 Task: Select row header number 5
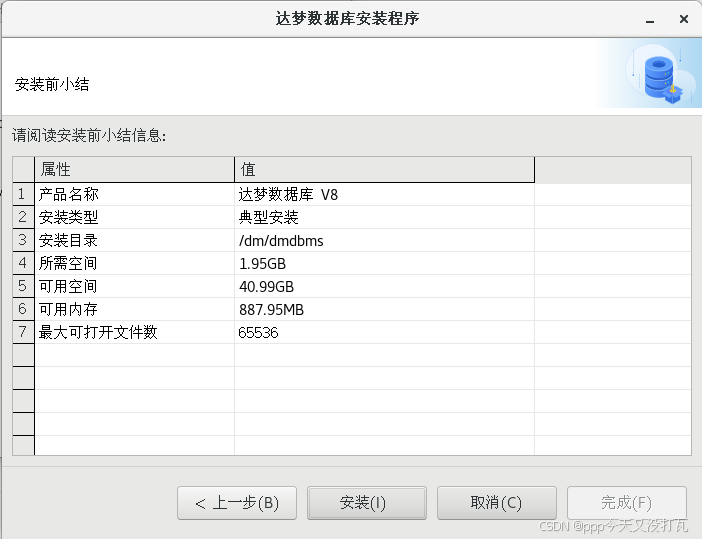(x=23, y=287)
